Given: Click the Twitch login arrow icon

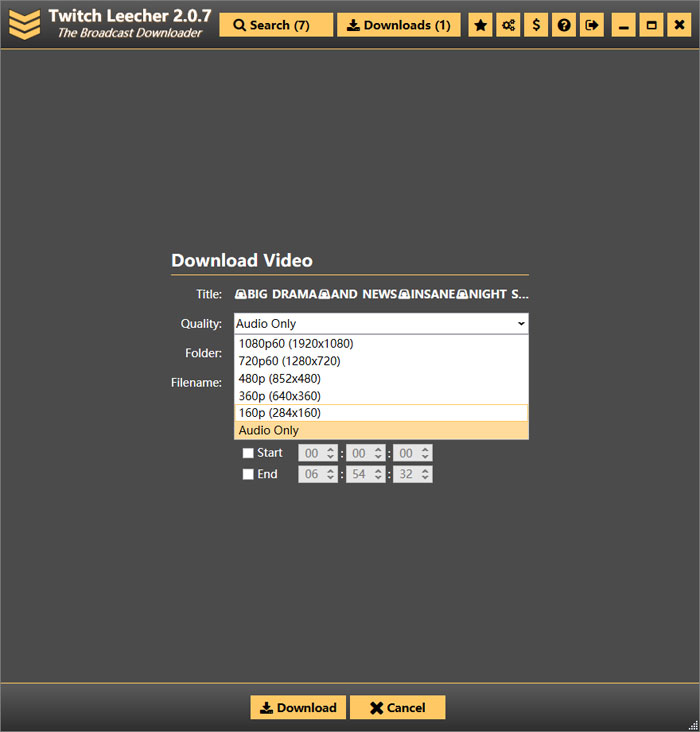Looking at the screenshot, I should [592, 25].
